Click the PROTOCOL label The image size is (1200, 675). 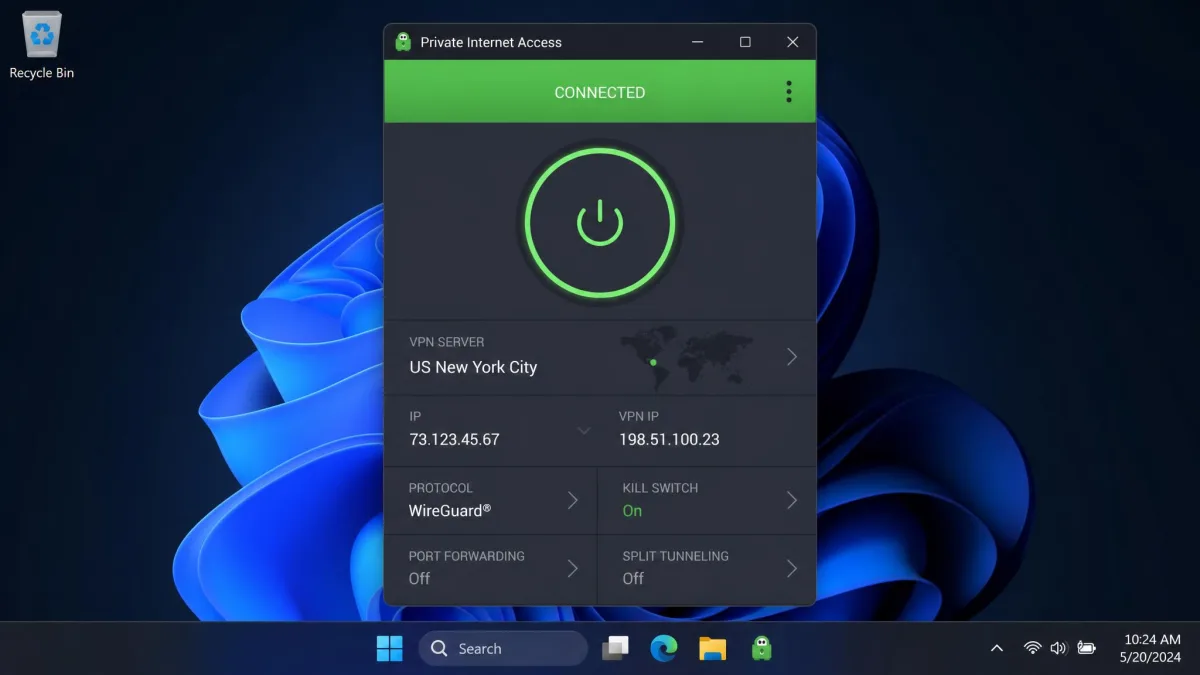pyautogui.click(x=441, y=488)
